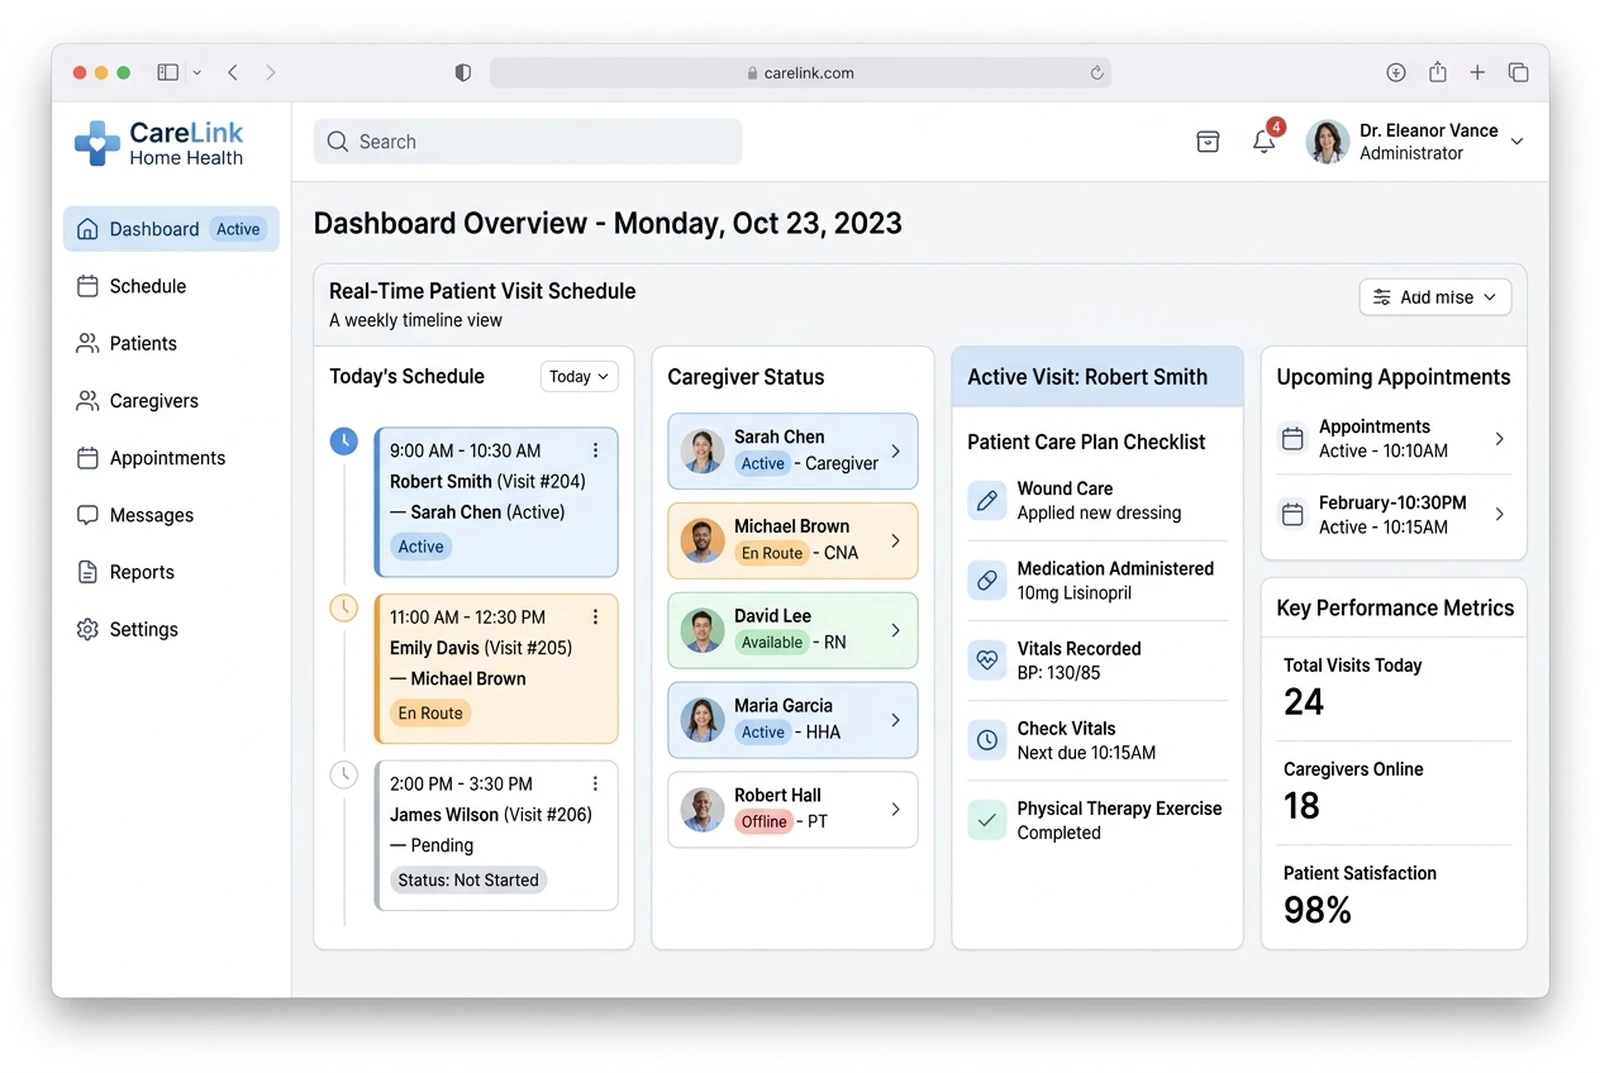Open the Safari sidebar dropdown arrow

point(197,72)
